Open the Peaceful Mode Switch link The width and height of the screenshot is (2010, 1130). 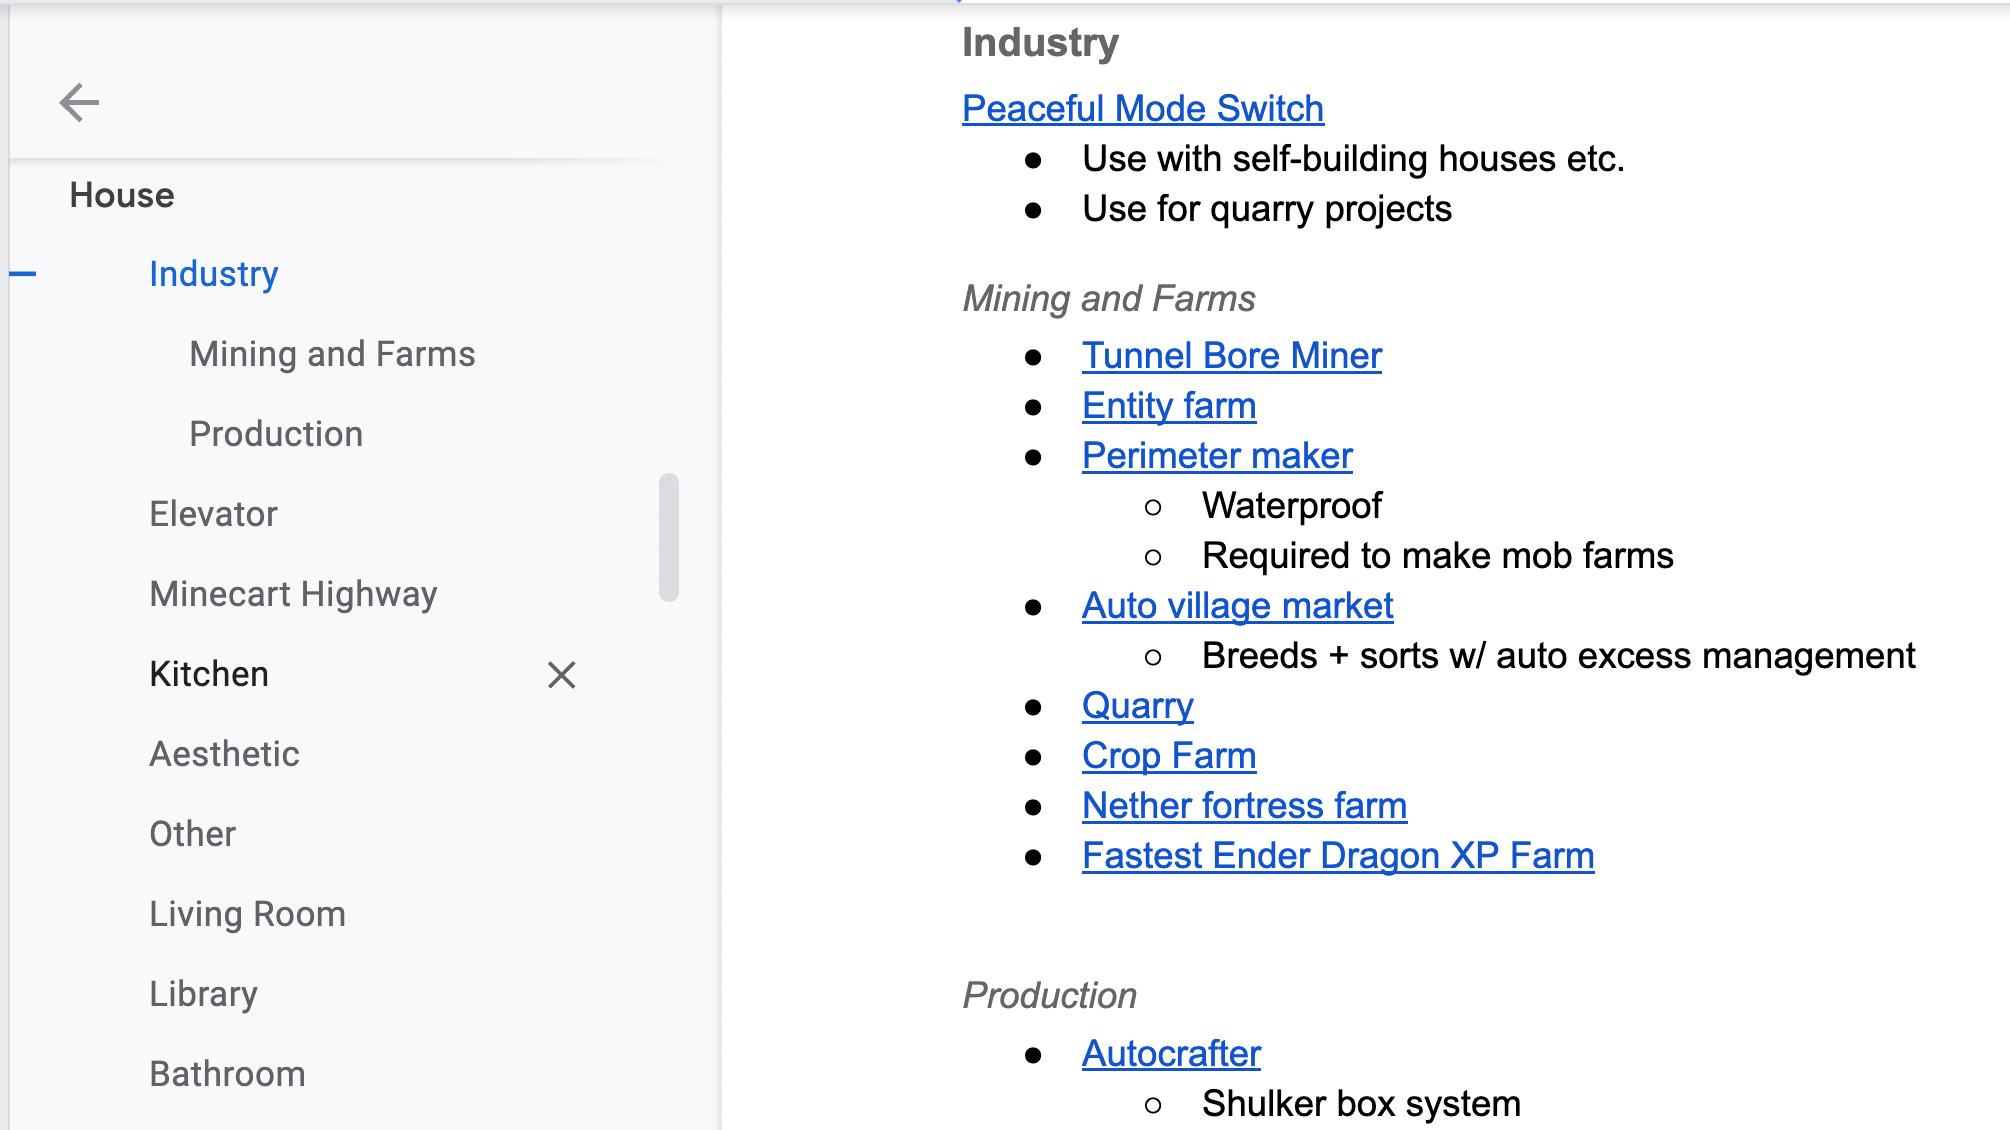(1142, 108)
